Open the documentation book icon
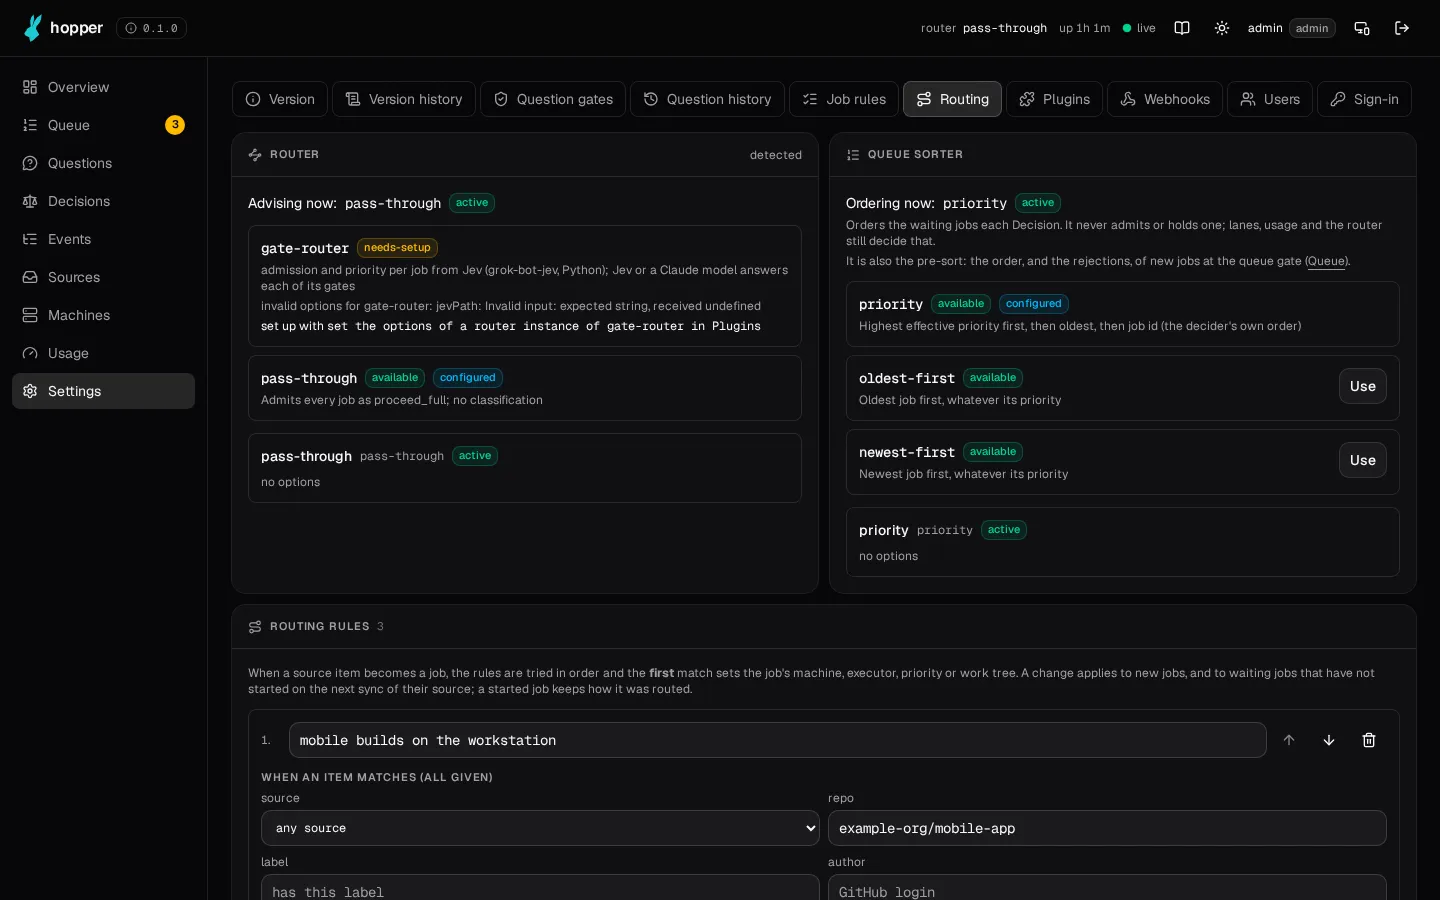Image resolution: width=1440 pixels, height=900 pixels. pos(1182,28)
